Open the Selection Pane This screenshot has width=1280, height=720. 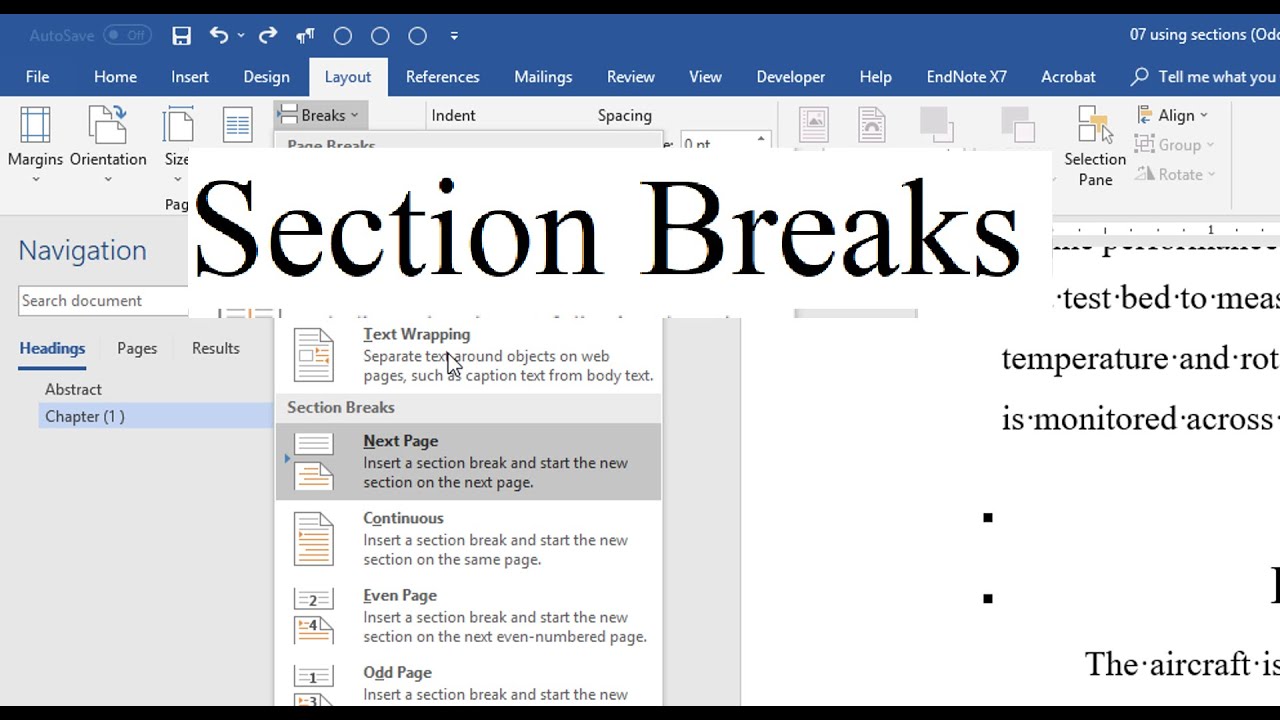point(1095,145)
